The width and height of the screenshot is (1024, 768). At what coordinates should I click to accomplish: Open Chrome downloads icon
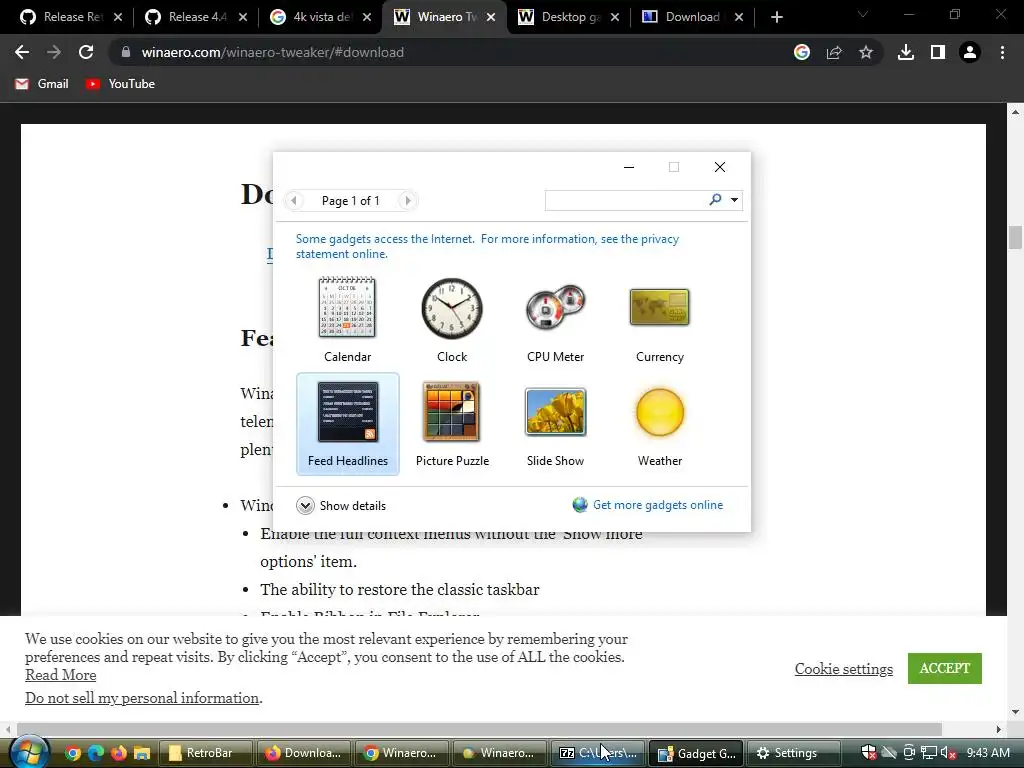click(906, 52)
